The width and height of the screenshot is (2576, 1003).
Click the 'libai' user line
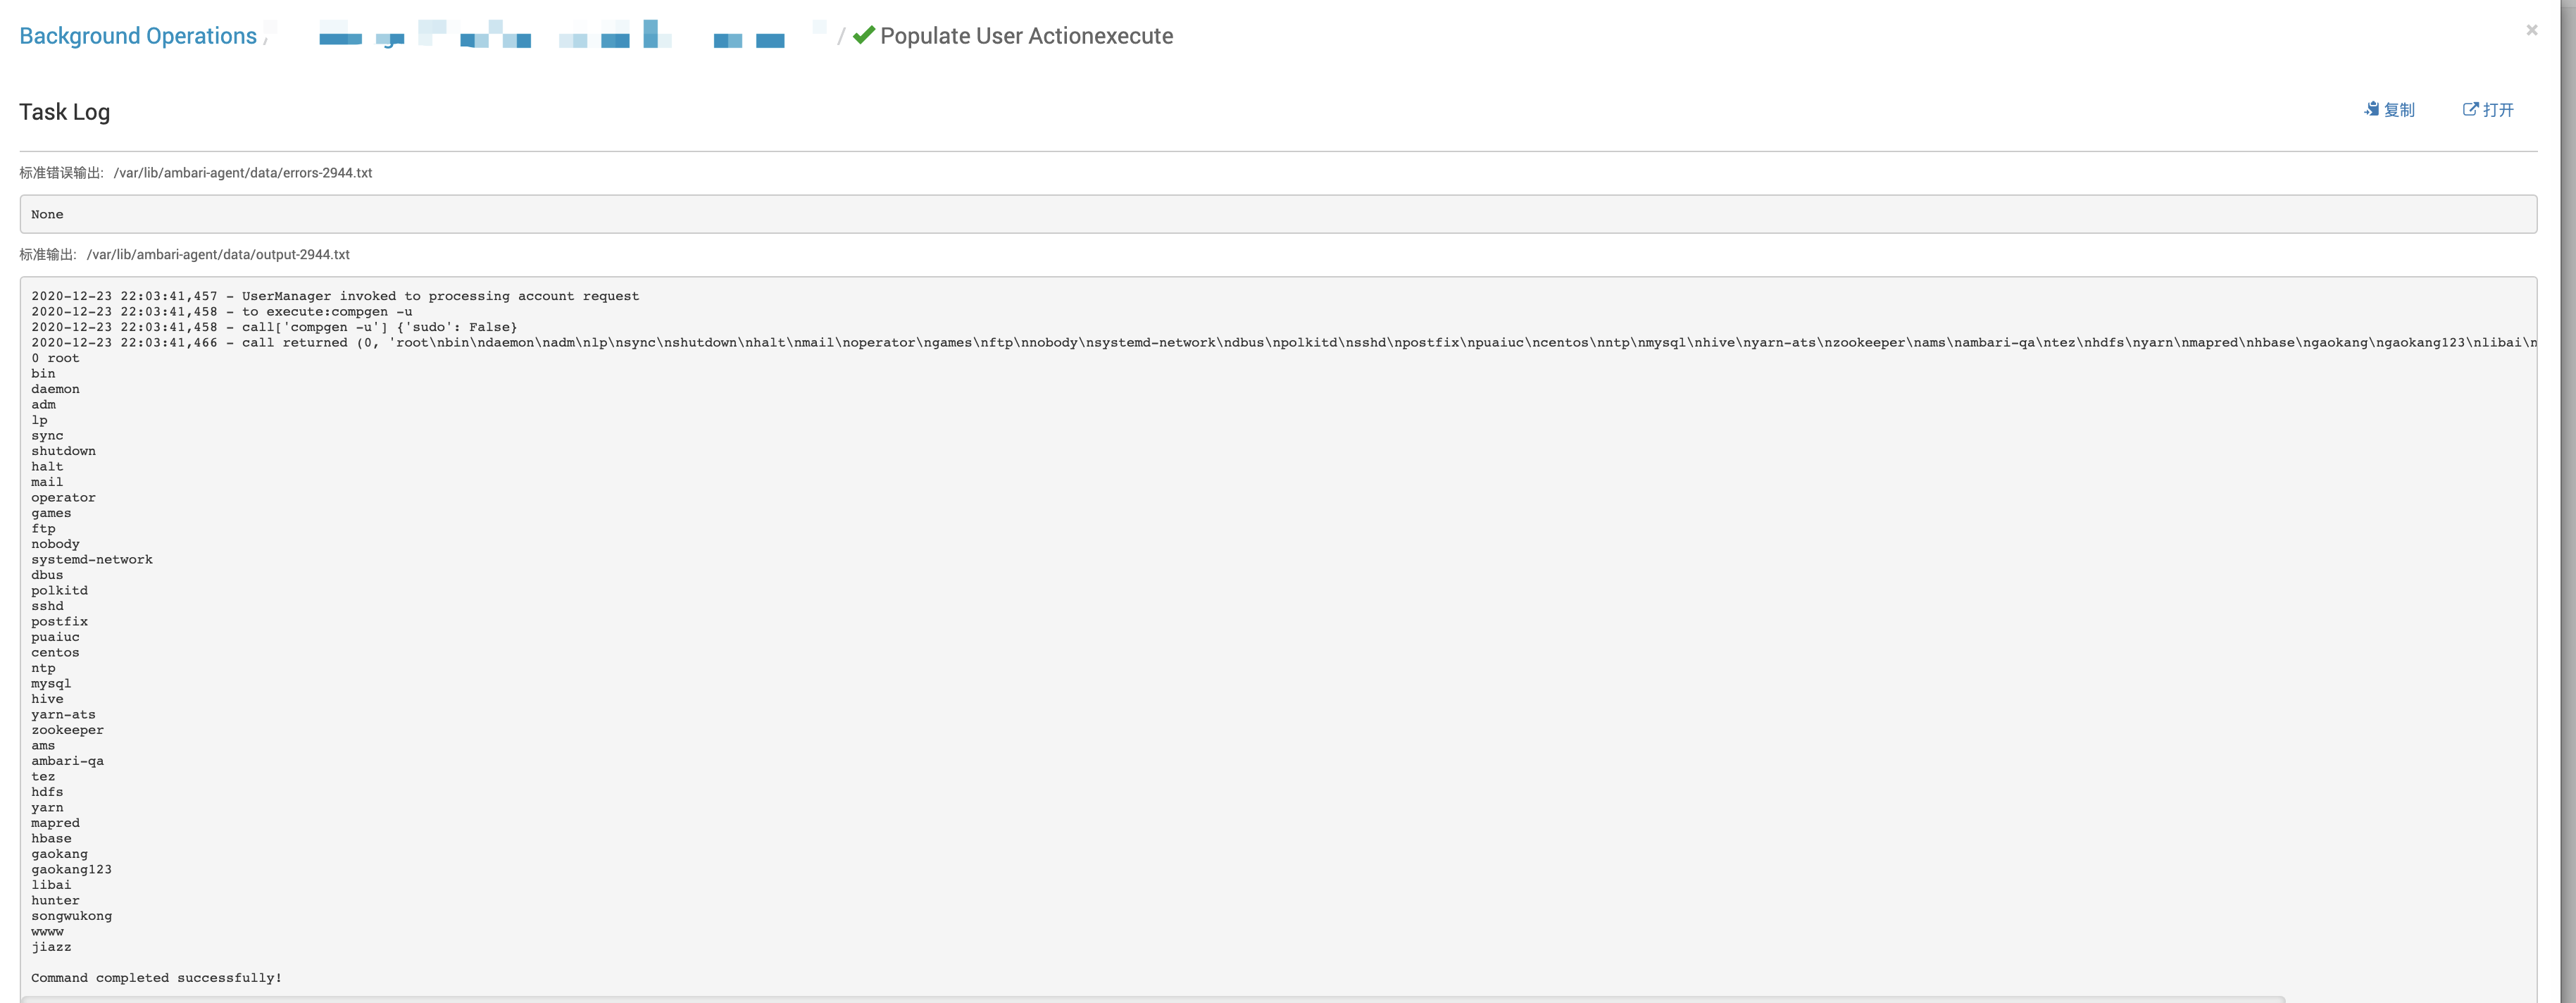tap(51, 885)
